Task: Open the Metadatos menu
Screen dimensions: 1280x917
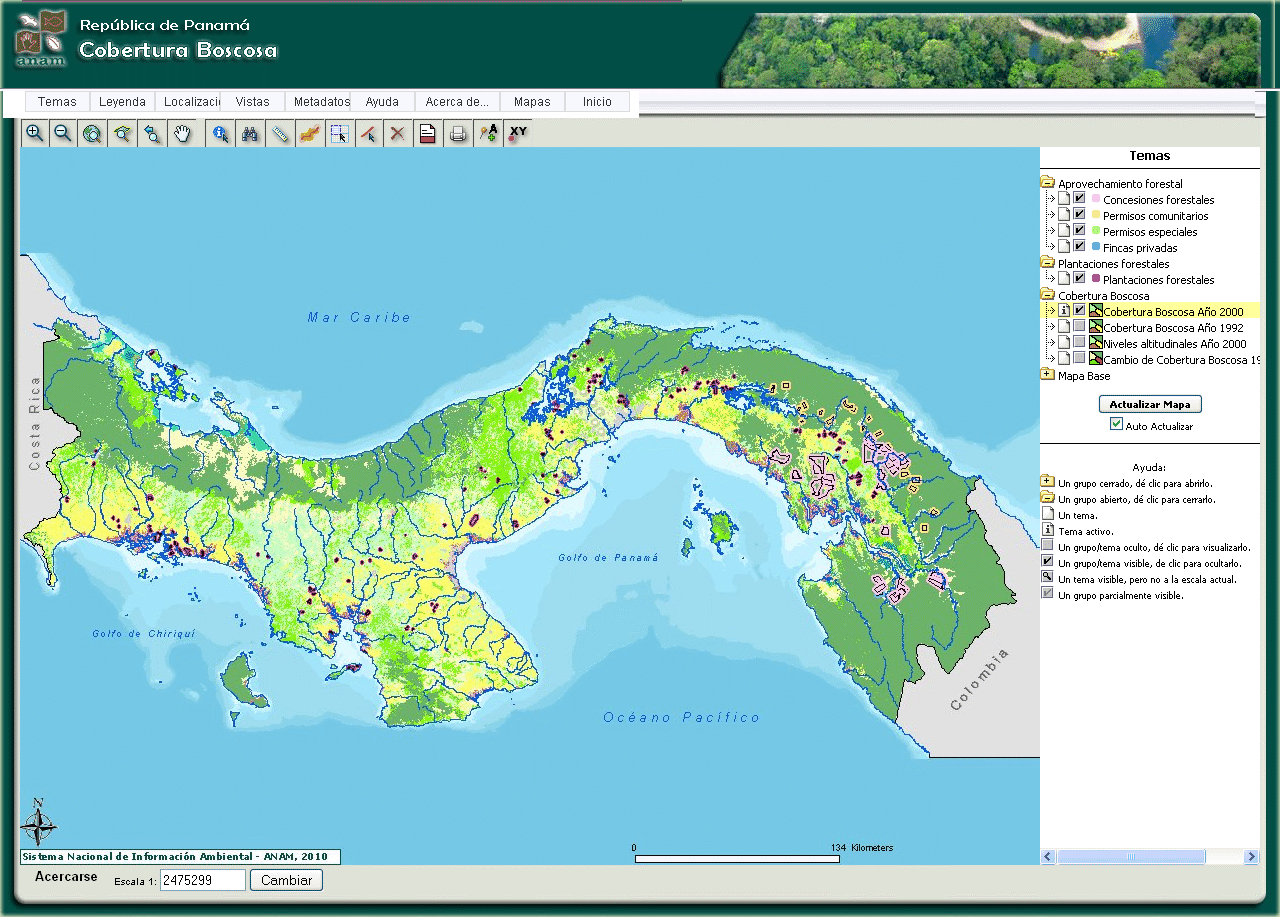Action: 319,101
